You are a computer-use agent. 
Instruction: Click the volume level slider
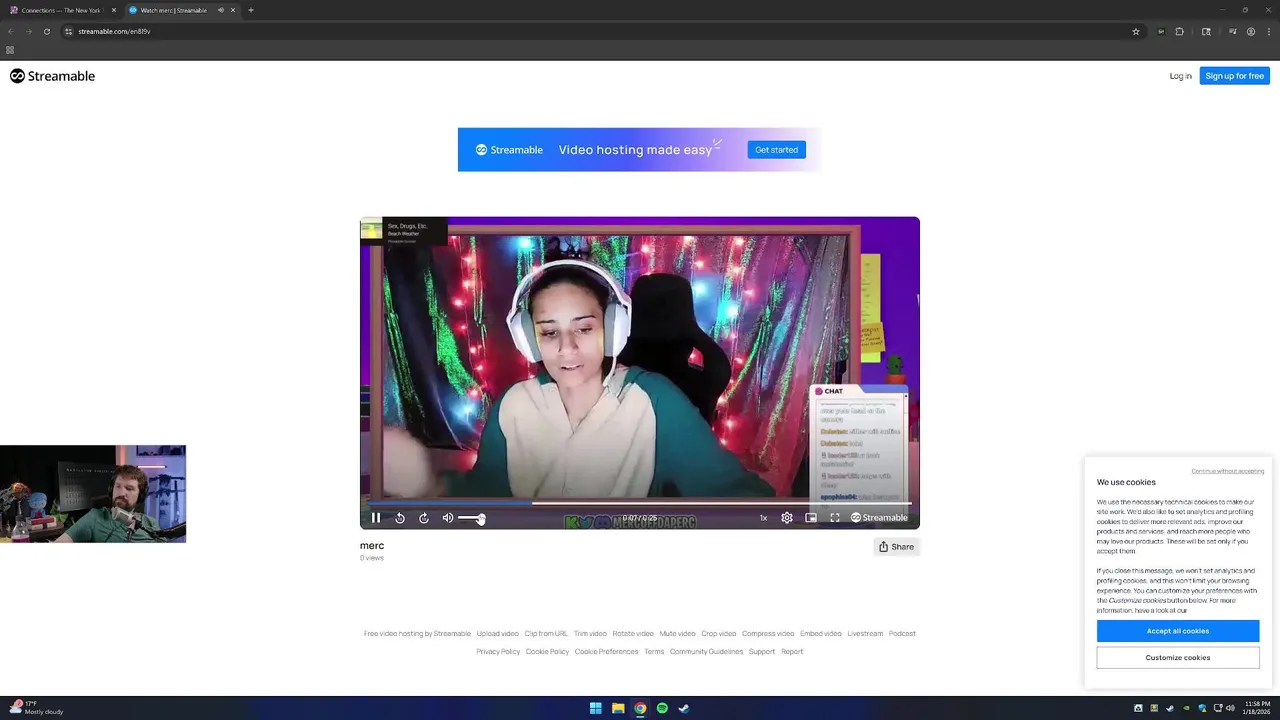pyautogui.click(x=470, y=517)
